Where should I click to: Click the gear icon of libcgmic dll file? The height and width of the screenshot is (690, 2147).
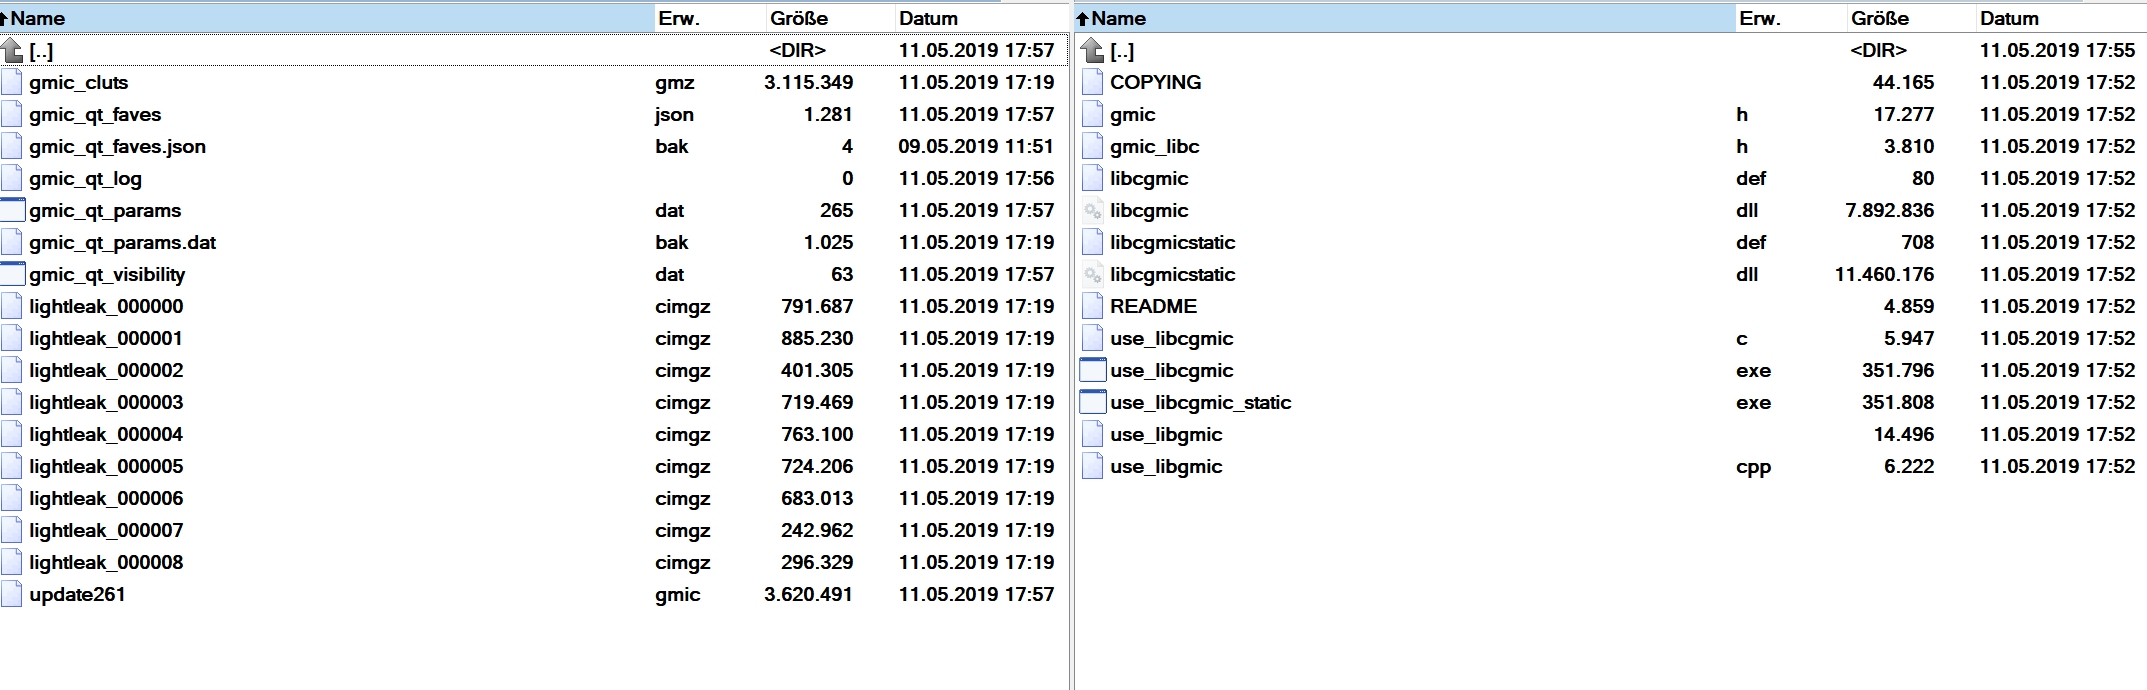click(1093, 210)
